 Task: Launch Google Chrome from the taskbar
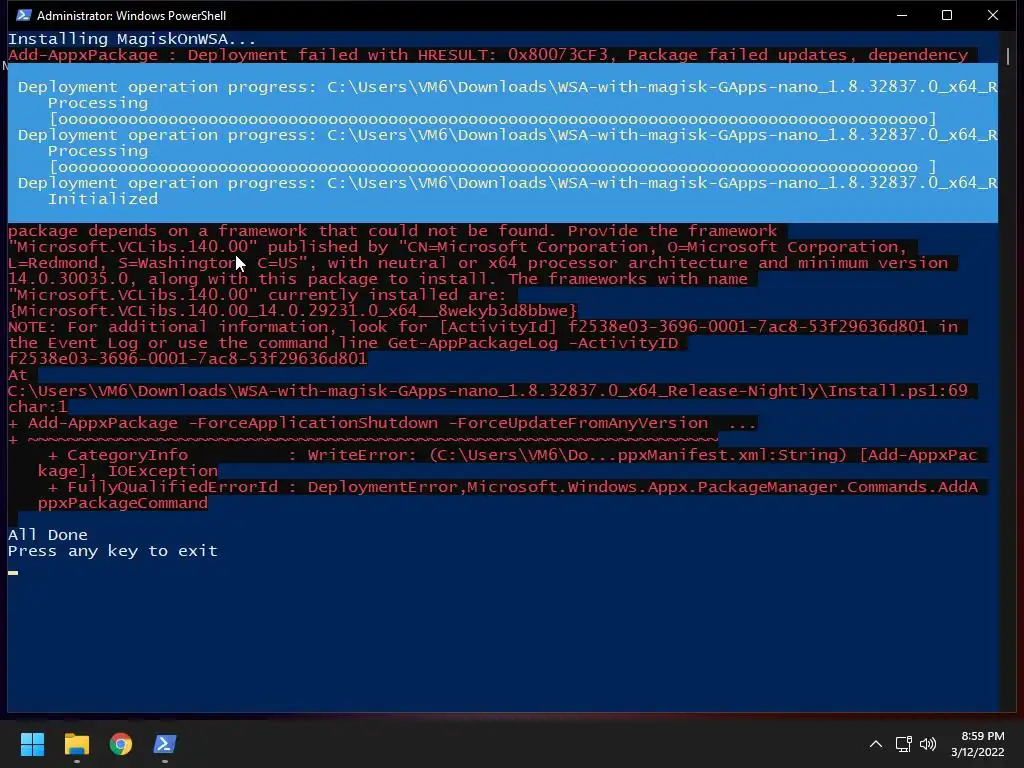coord(121,744)
